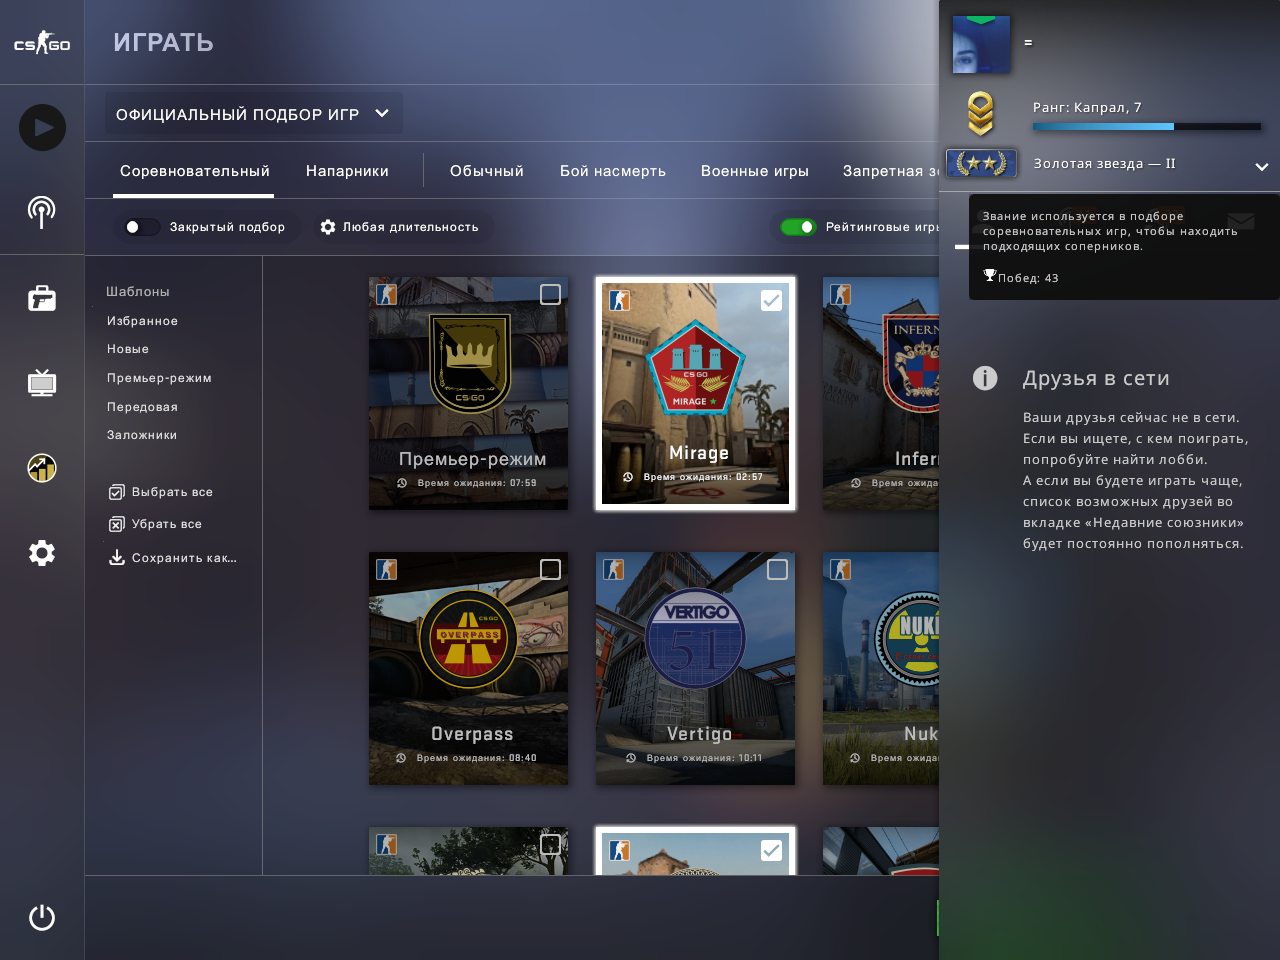
Task: Click the Overpass map card thumbnail
Action: point(468,668)
